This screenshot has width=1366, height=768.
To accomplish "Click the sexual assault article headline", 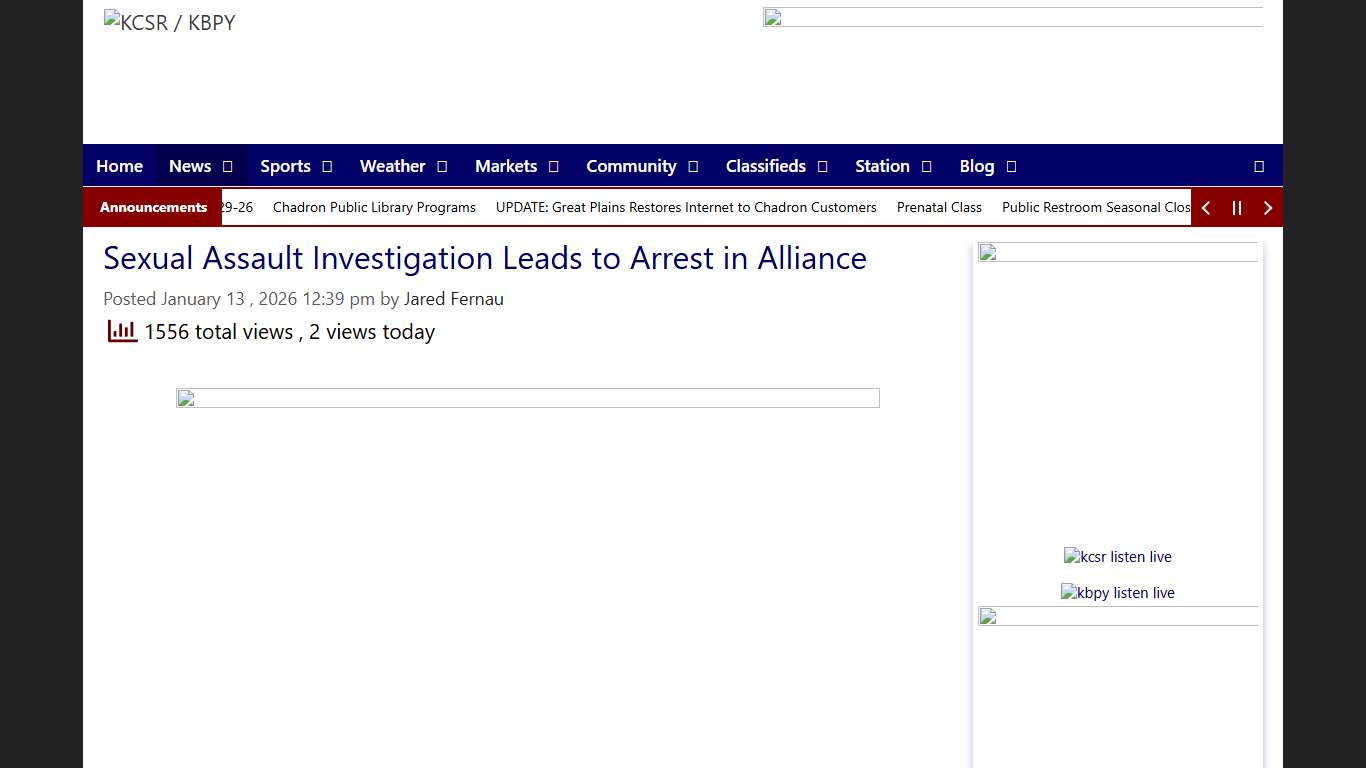I will point(484,258).
